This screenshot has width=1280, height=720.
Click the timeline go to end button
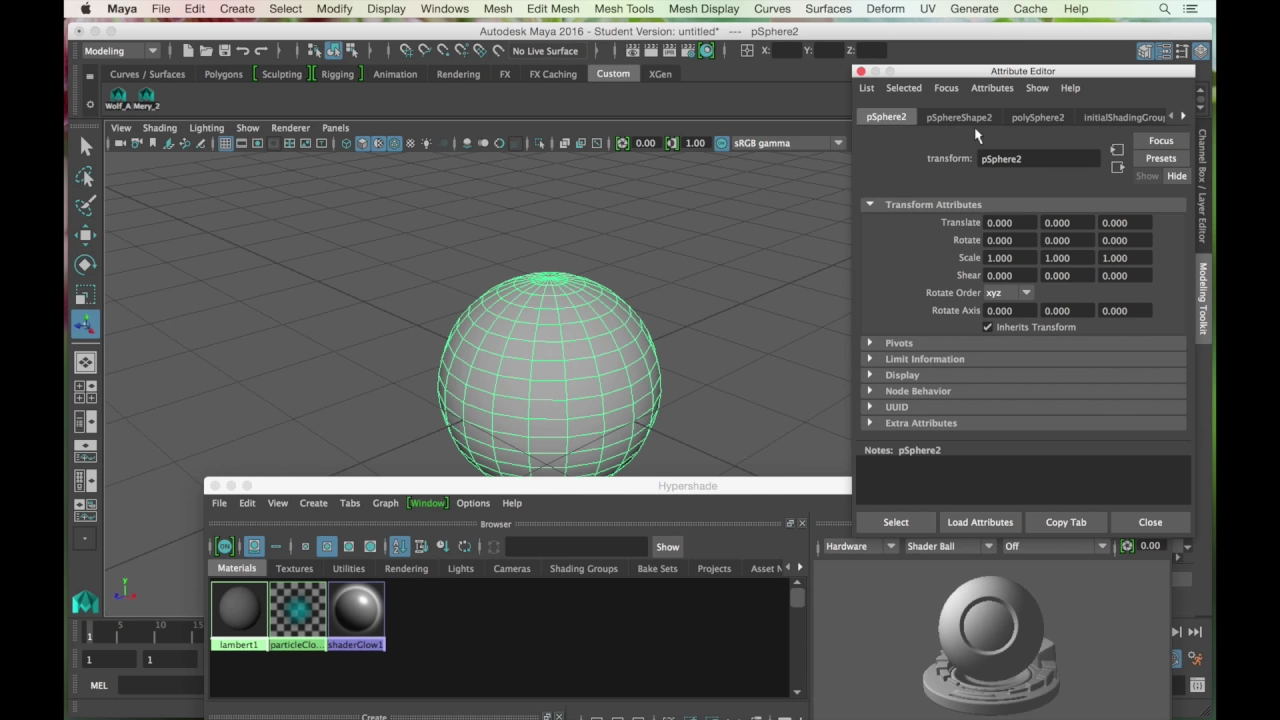1194,632
